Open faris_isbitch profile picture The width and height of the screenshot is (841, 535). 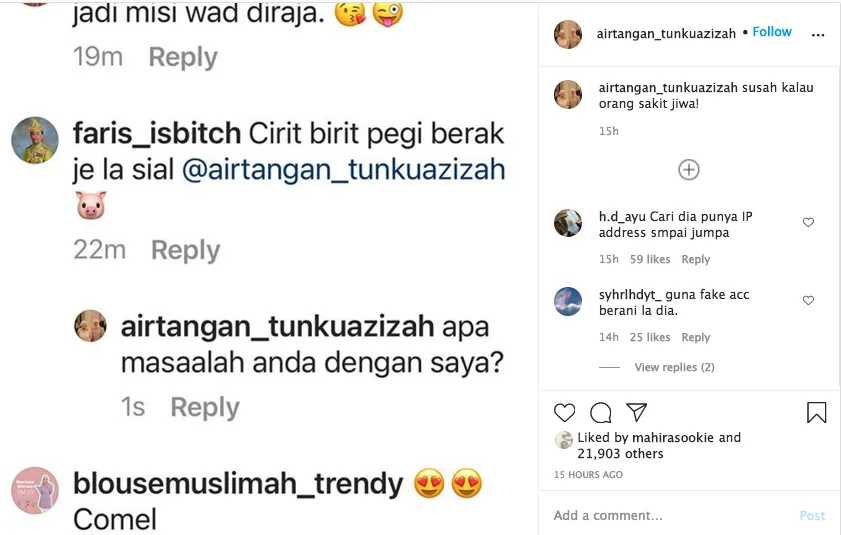click(x=35, y=140)
